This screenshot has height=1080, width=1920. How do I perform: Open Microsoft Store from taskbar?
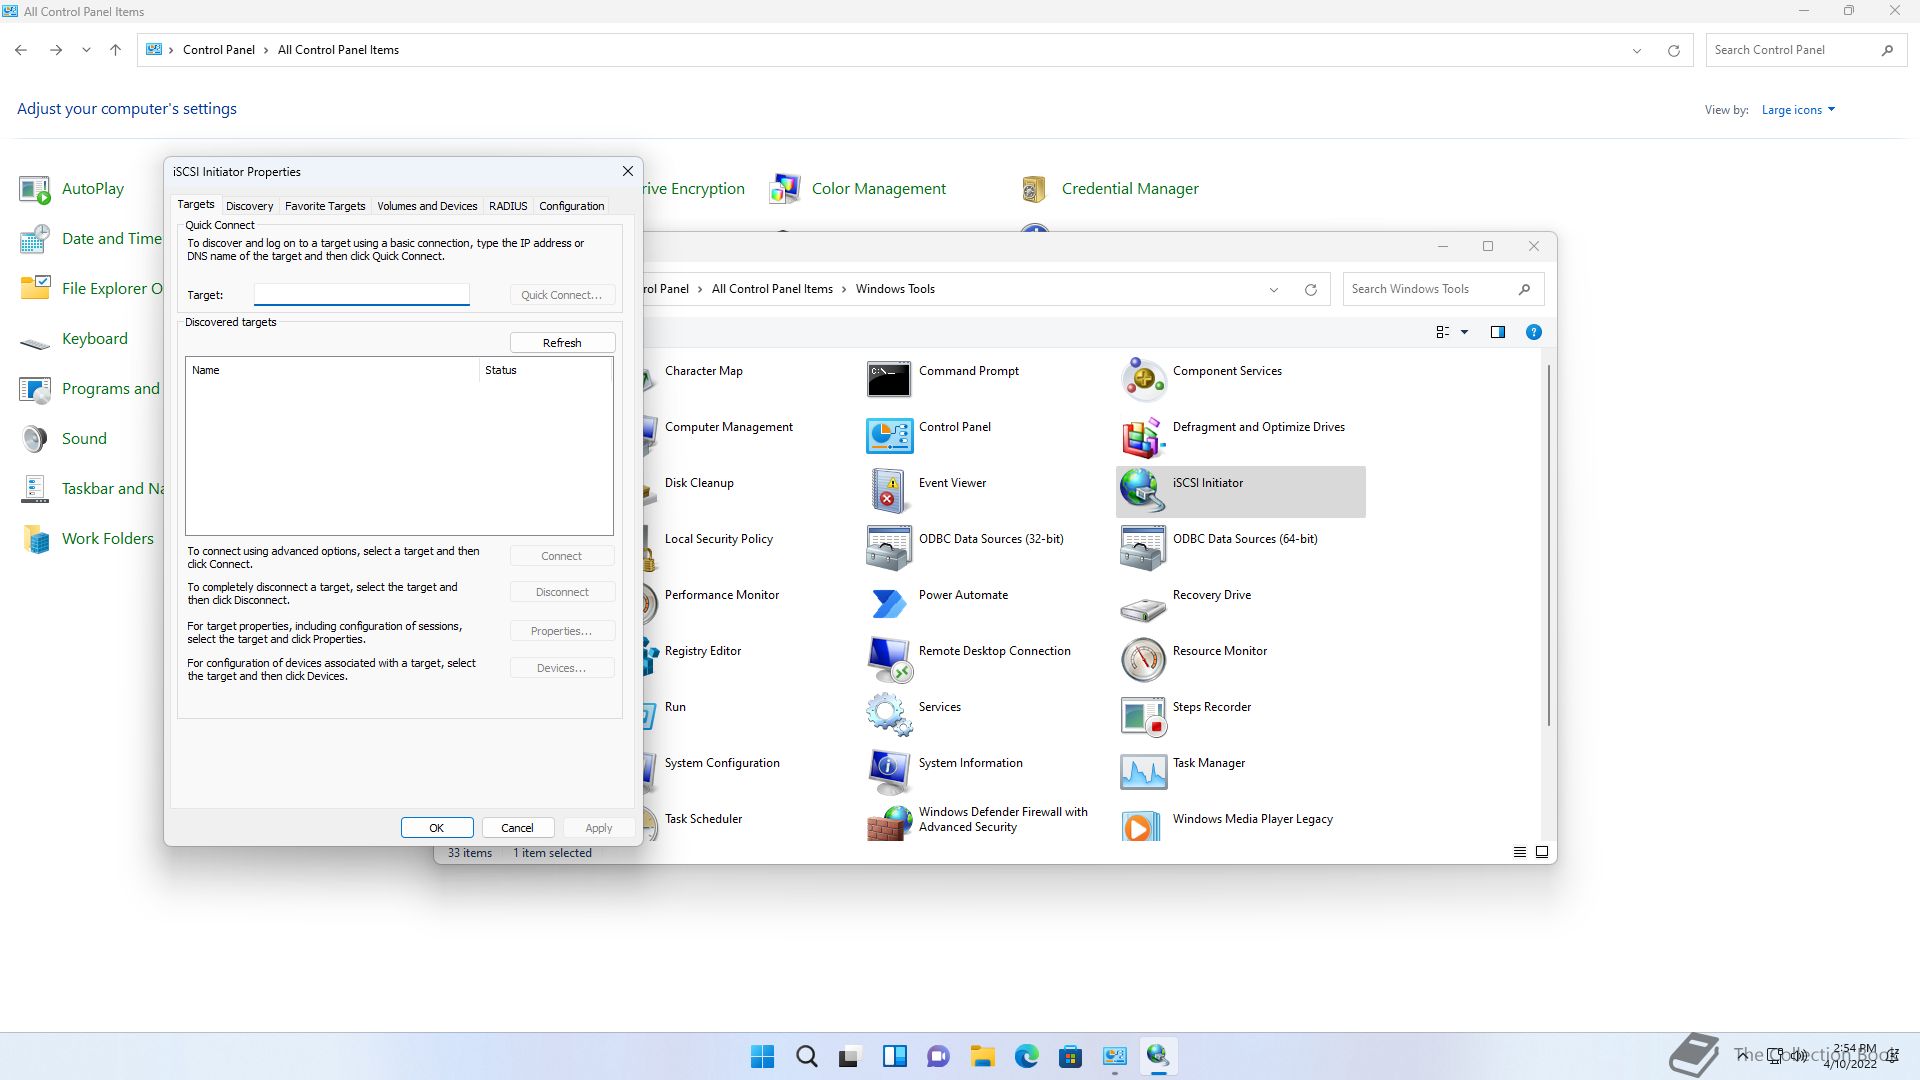[x=1070, y=1056]
